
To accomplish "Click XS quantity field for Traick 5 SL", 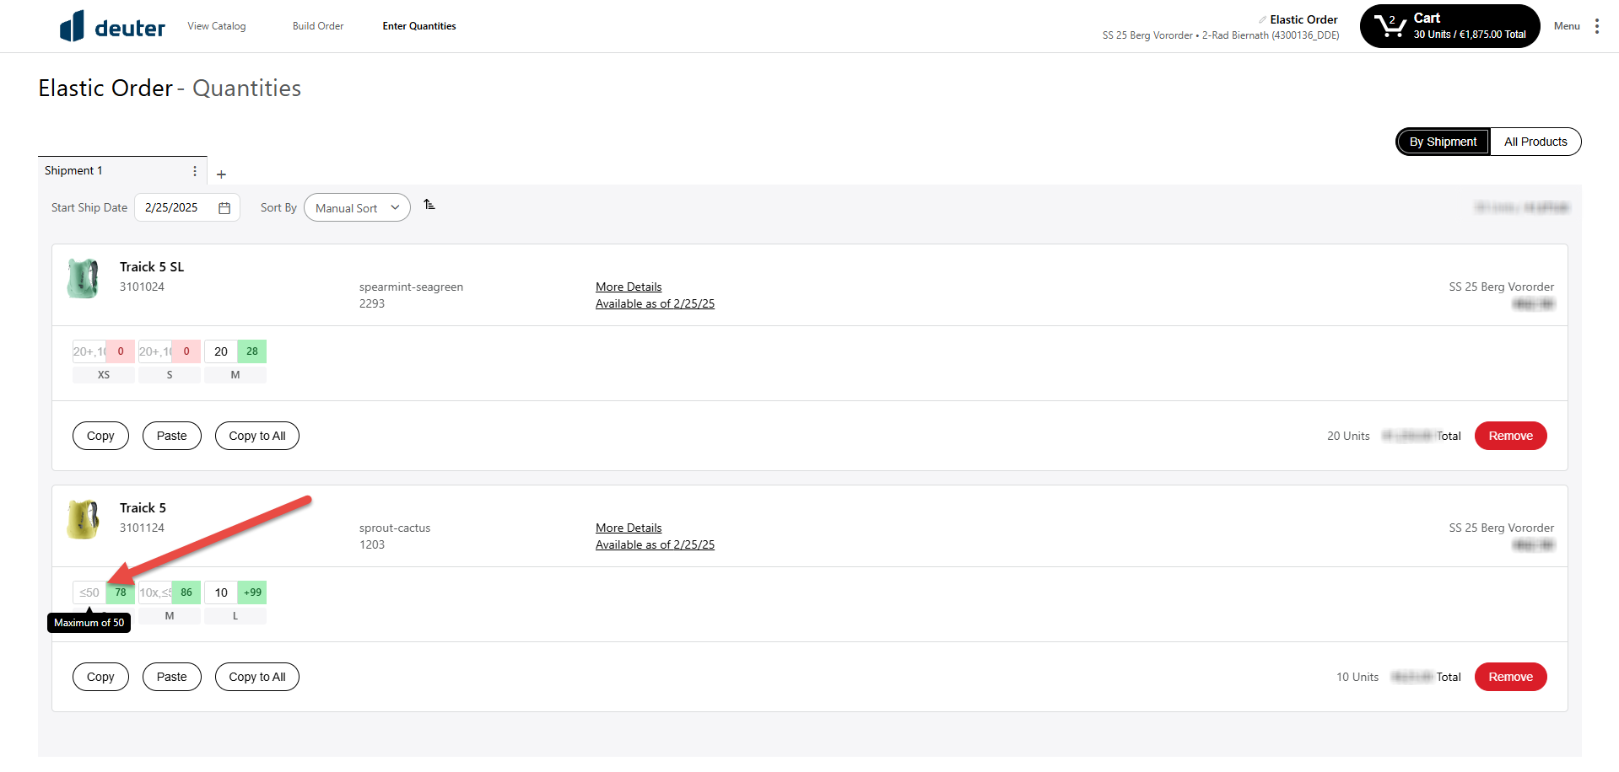I will pyautogui.click(x=89, y=352).
